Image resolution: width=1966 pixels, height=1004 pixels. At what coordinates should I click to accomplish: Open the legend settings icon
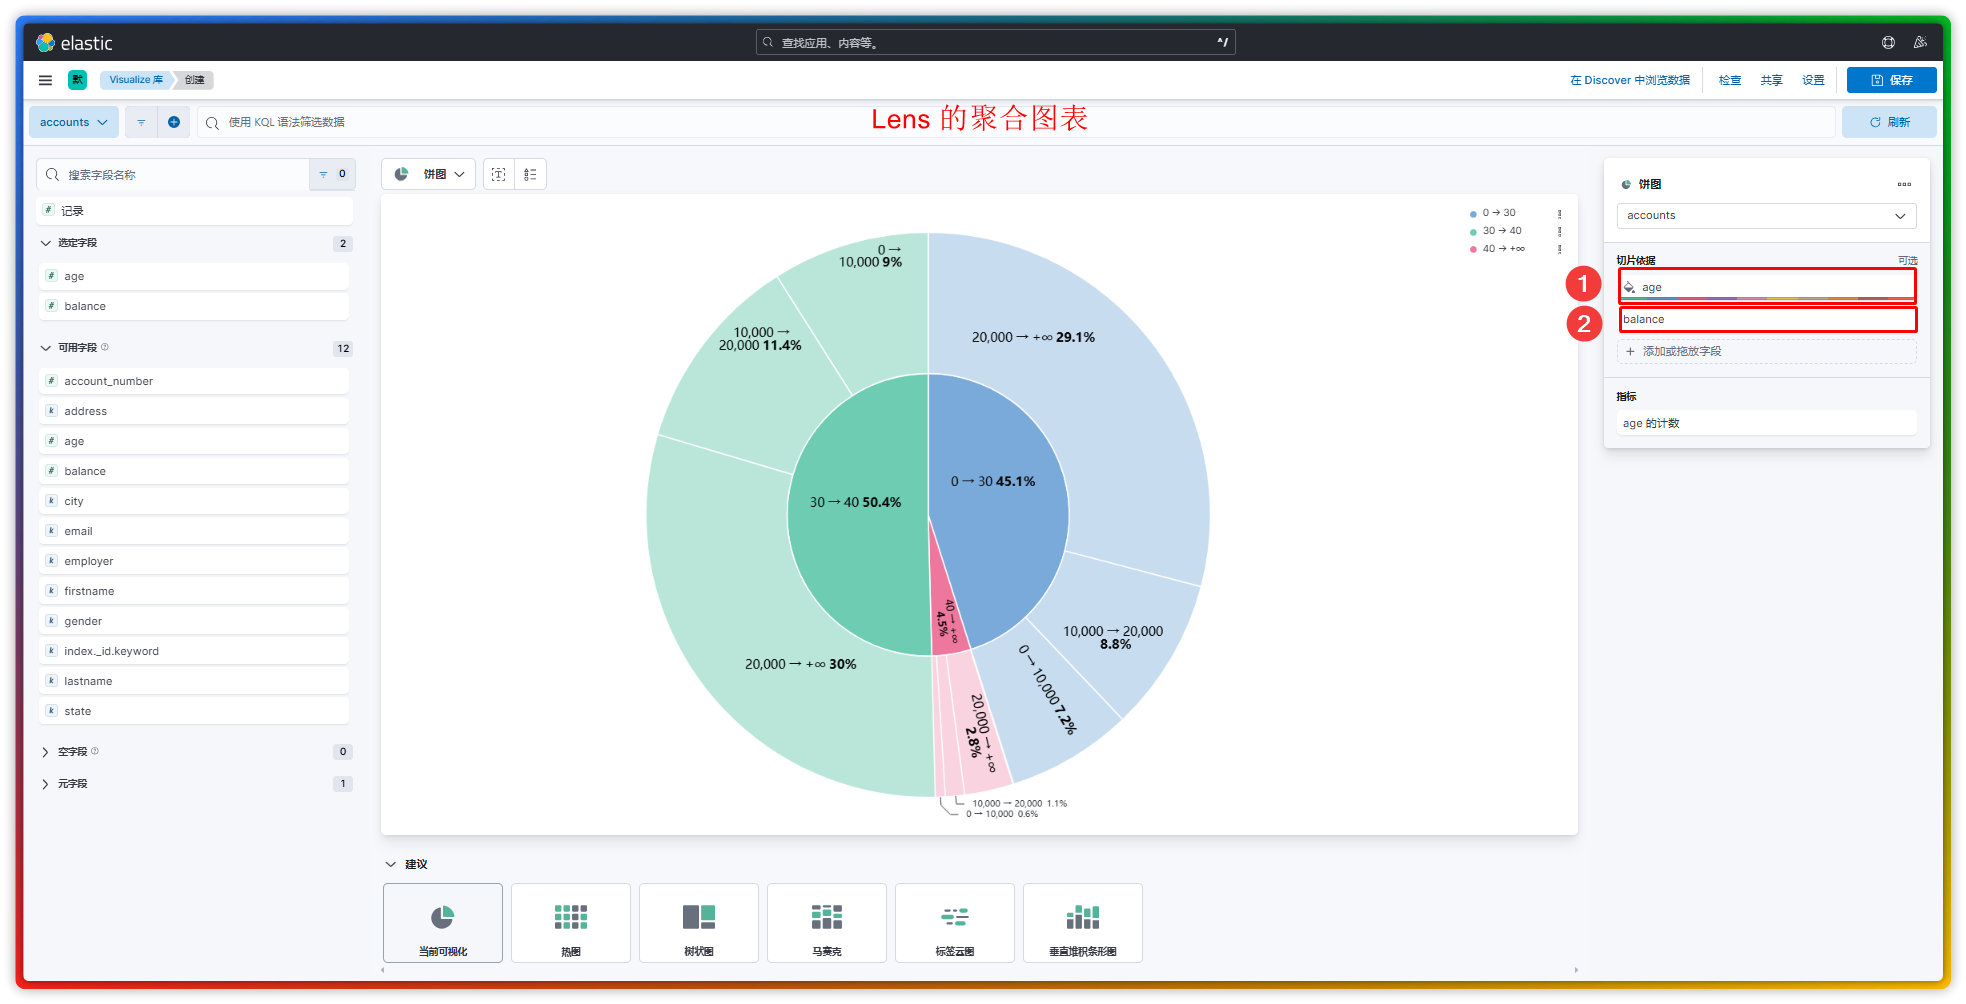(530, 174)
